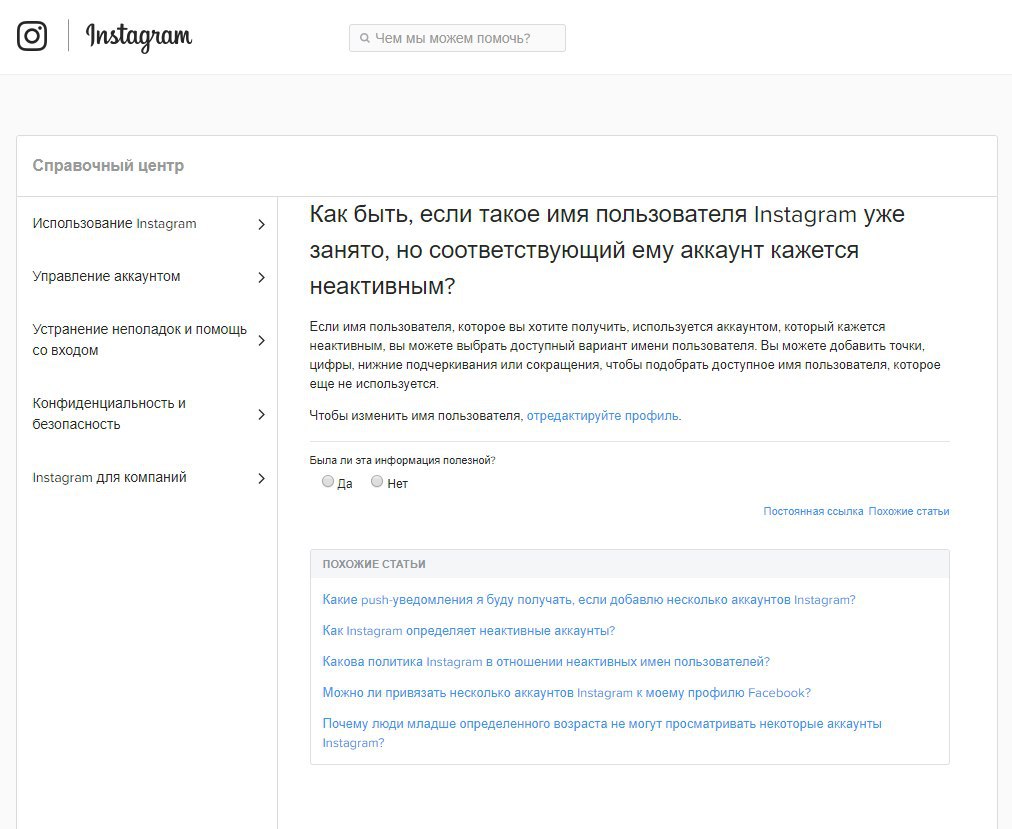Click the 'Похожие статьи' link near feedback
1012x829 pixels.
point(909,511)
